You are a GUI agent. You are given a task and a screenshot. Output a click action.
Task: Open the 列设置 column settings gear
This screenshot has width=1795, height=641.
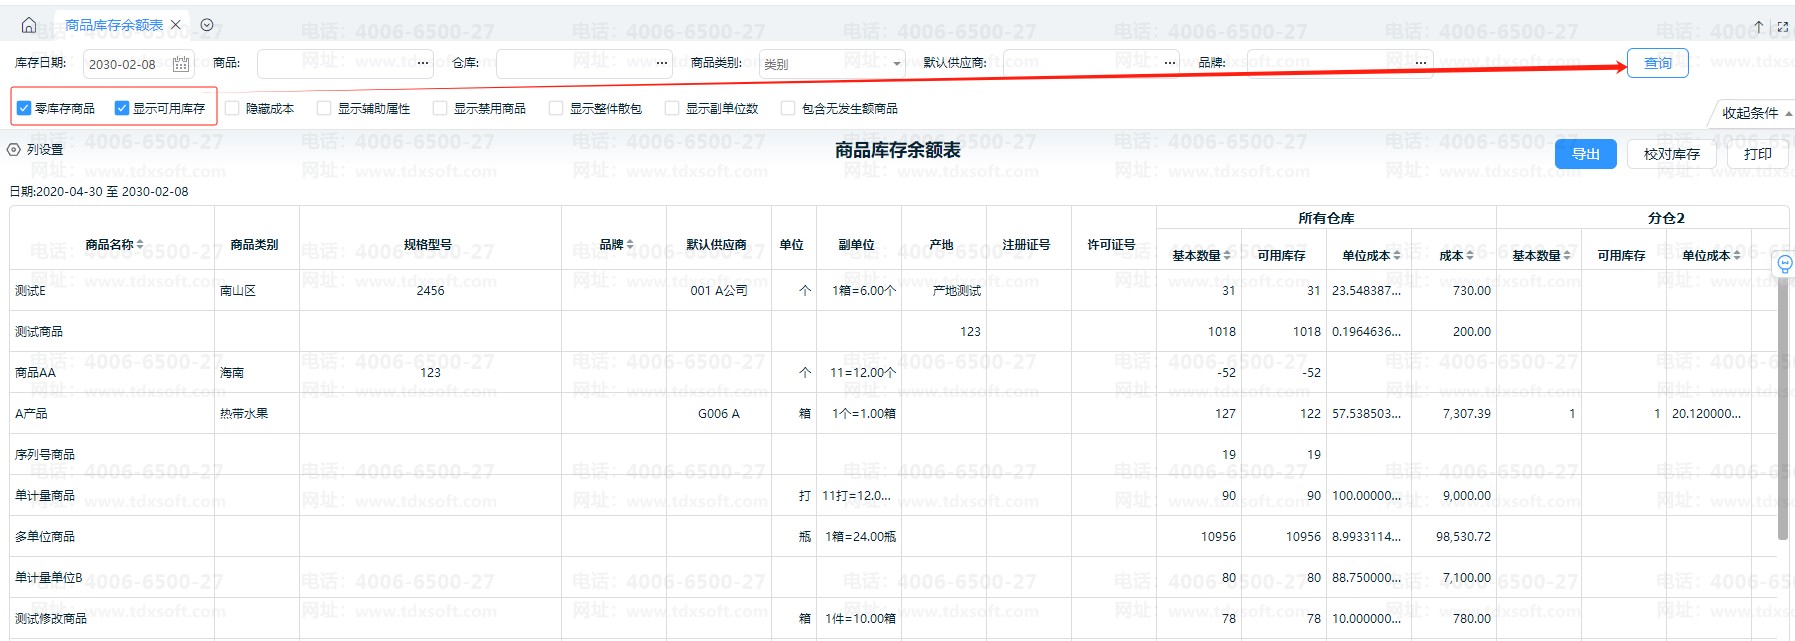point(14,149)
